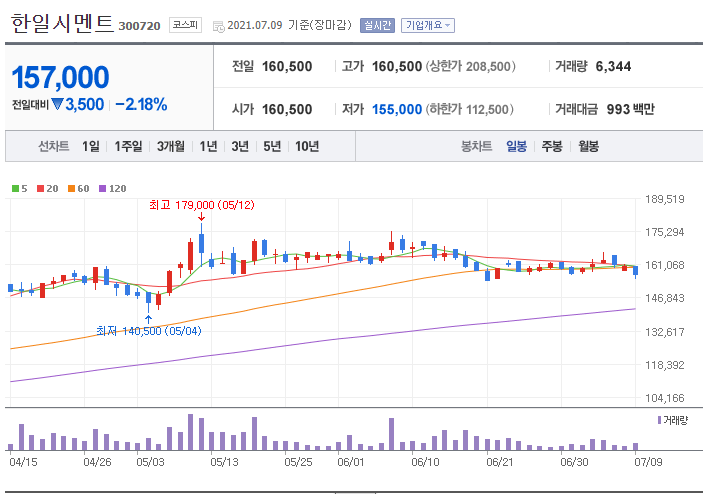Click the current price 157,000
Screen dimensions: 703x494
[60, 77]
